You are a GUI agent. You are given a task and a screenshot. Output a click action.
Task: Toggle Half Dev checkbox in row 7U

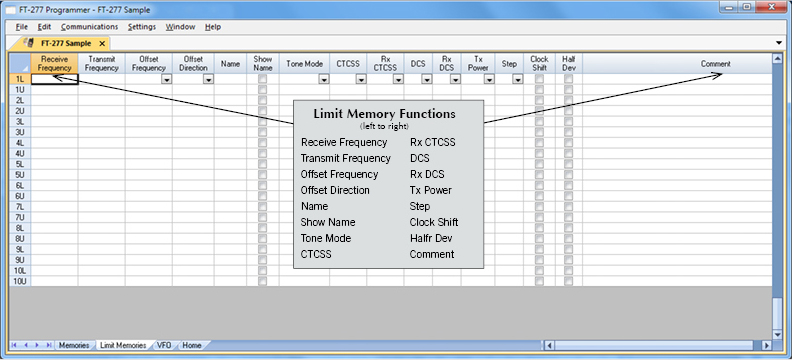click(569, 218)
